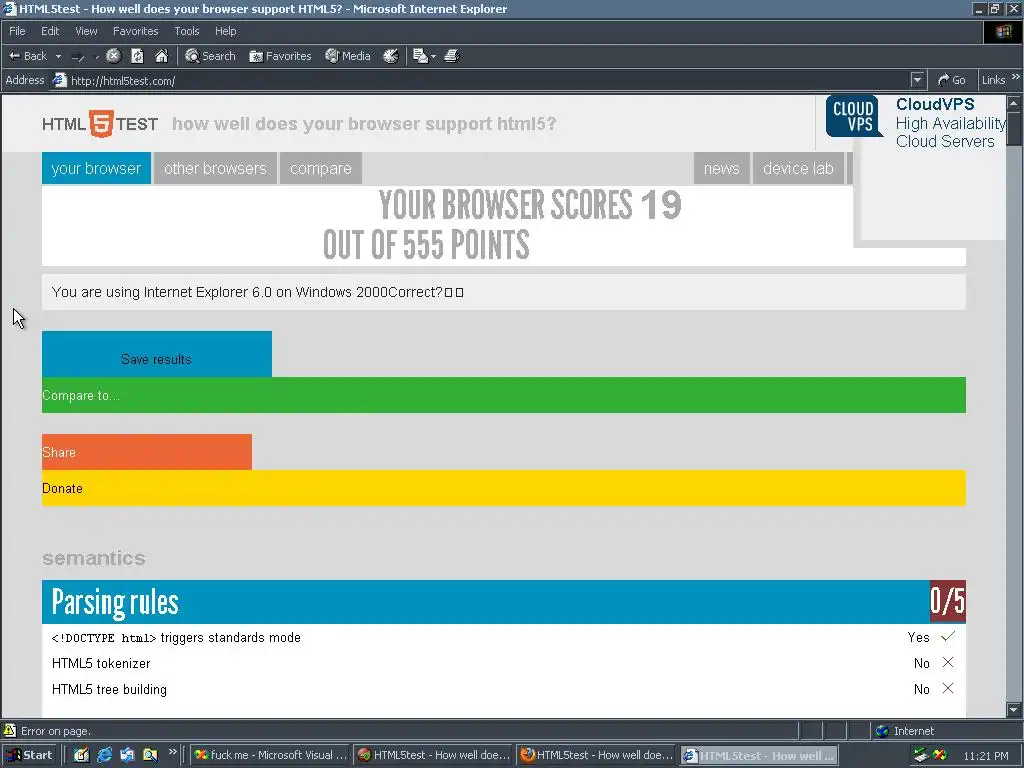Open the 'device lab' tab
This screenshot has height=768, width=1024.
pos(798,168)
